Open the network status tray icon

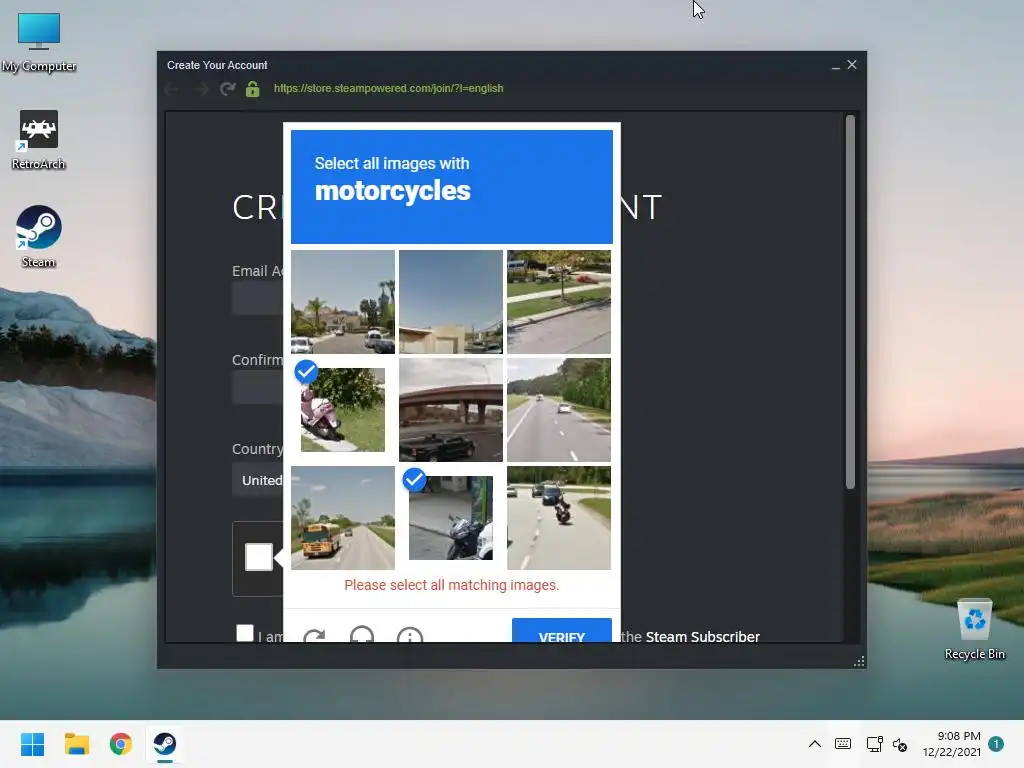pyautogui.click(x=874, y=744)
